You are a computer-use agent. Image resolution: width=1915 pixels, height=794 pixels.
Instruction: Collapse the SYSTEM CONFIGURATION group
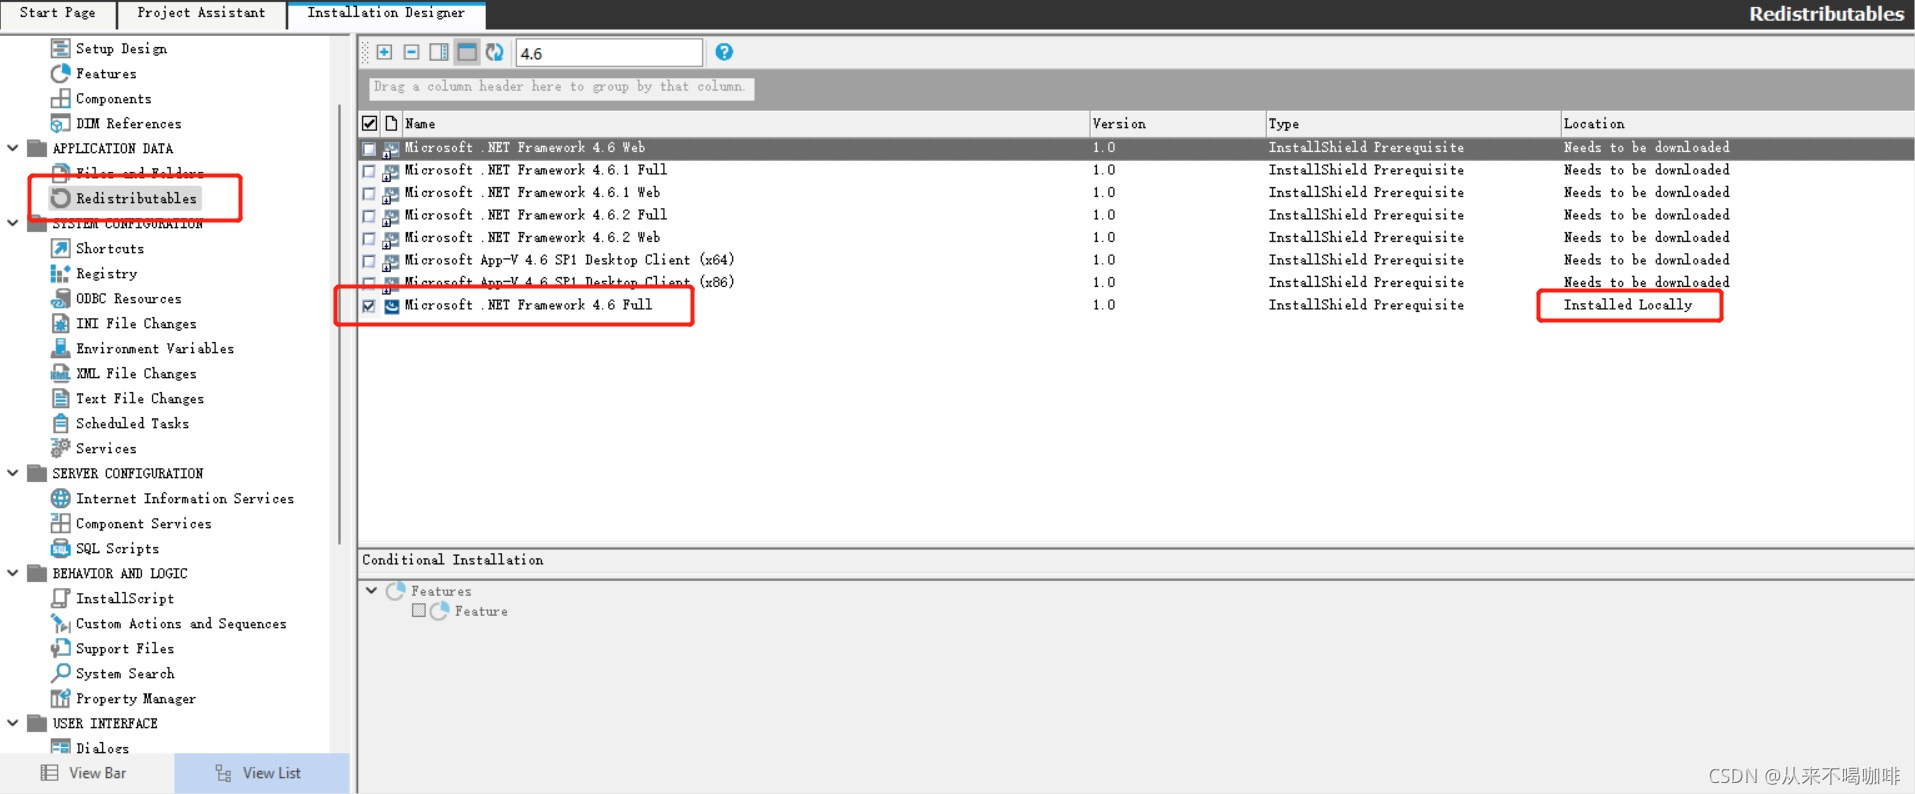tap(13, 223)
